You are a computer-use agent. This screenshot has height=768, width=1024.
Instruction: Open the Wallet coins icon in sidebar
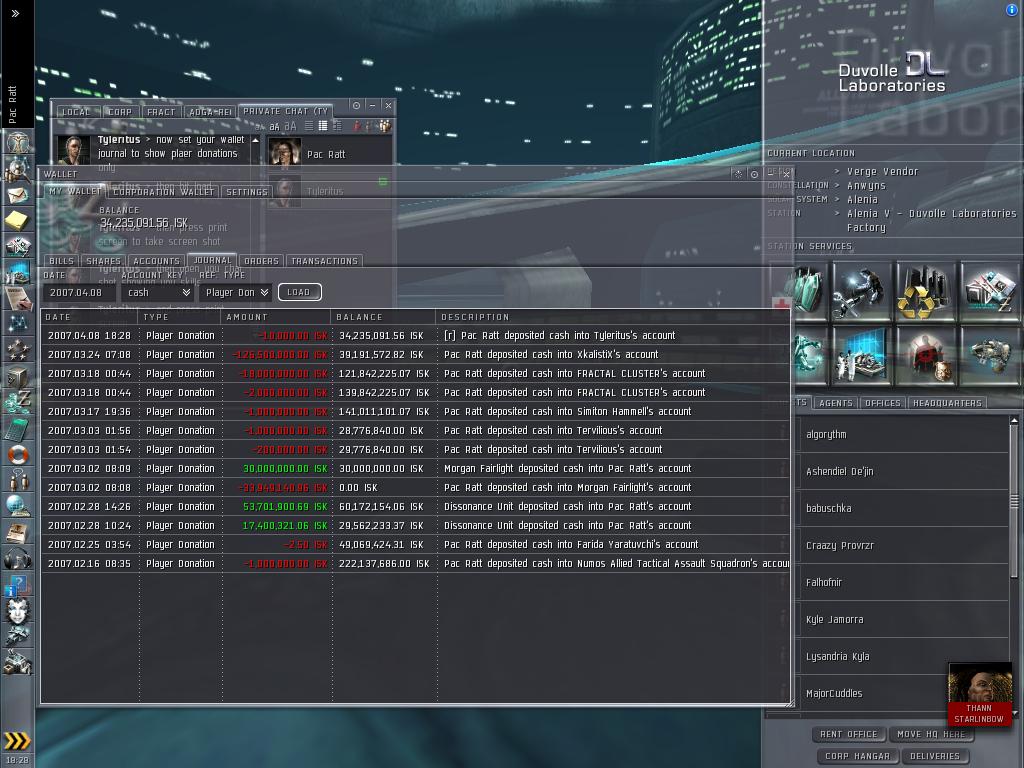[18, 402]
